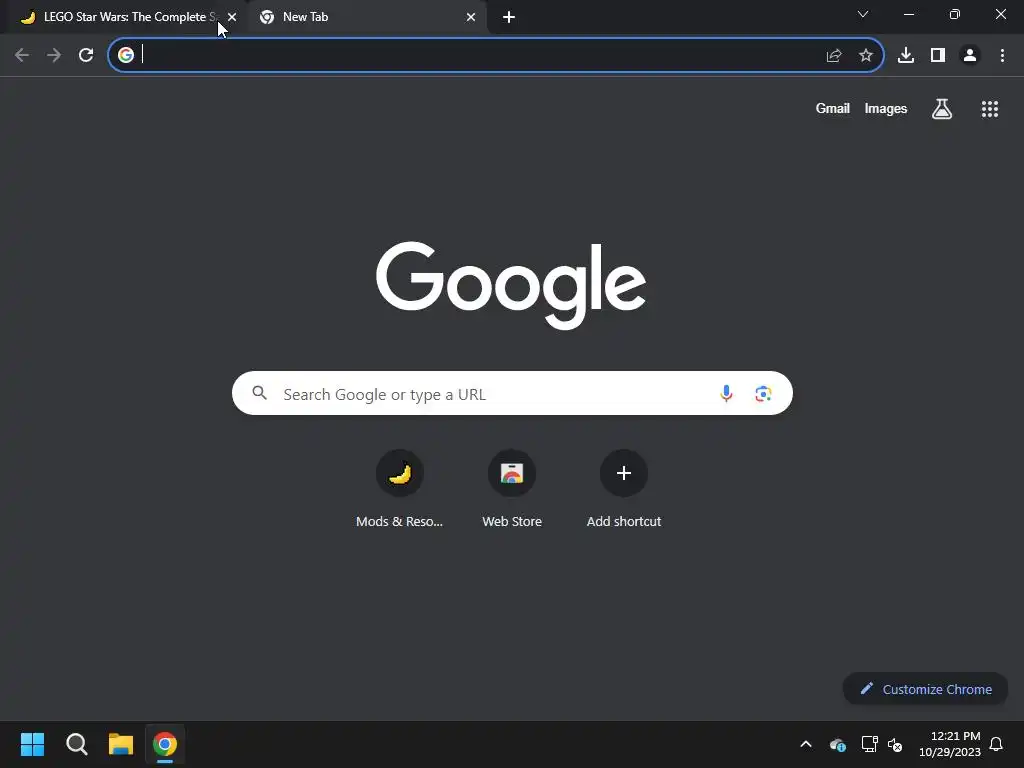Go forward using the forward arrow
The width and height of the screenshot is (1024, 768).
tap(54, 55)
